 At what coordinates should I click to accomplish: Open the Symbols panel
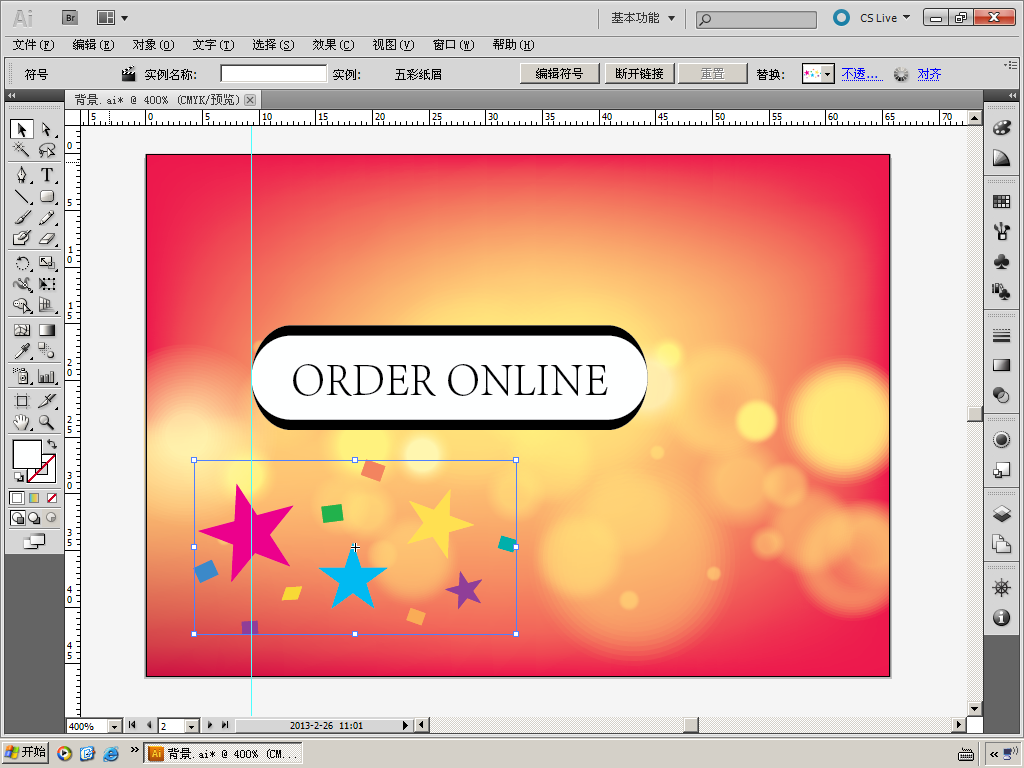1001,261
